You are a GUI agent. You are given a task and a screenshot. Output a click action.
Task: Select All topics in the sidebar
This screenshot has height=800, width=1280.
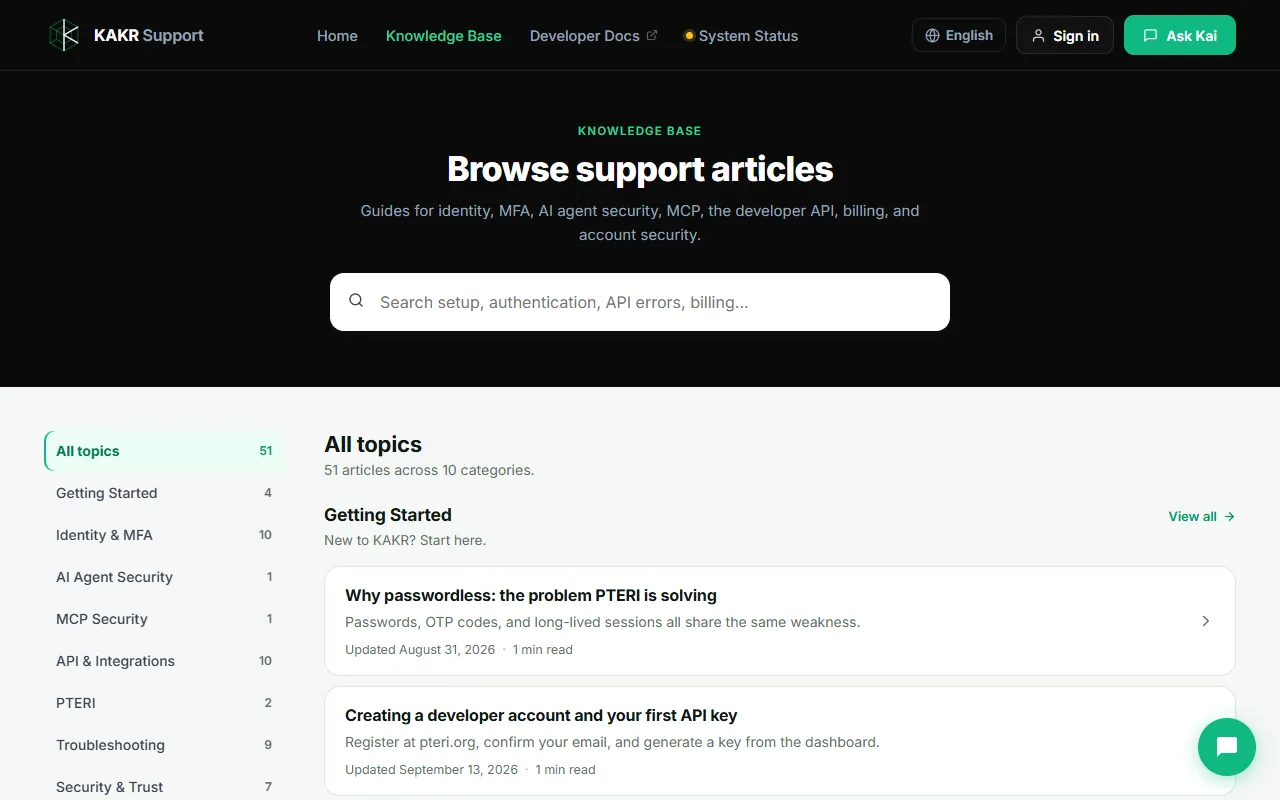click(164, 451)
